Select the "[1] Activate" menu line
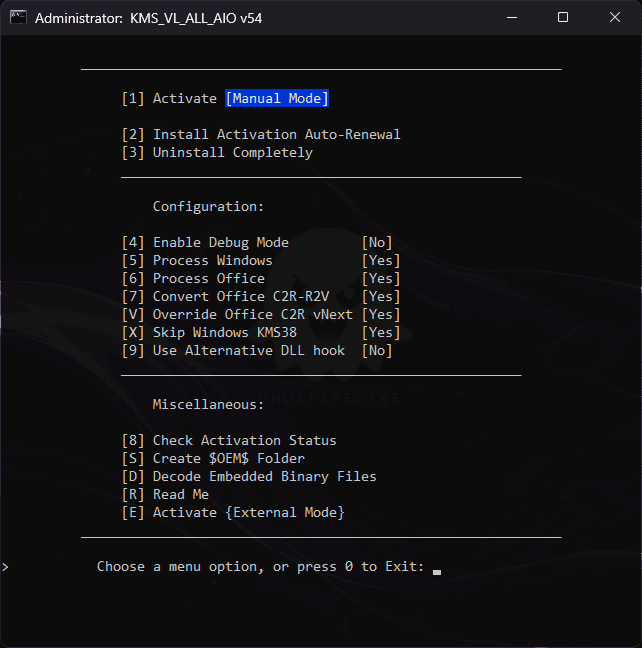 [225, 98]
